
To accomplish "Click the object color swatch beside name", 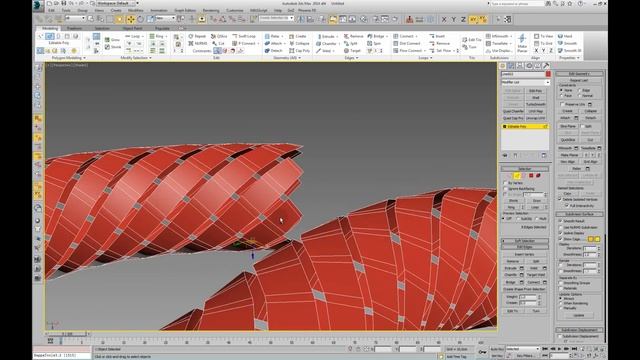I will [548, 74].
